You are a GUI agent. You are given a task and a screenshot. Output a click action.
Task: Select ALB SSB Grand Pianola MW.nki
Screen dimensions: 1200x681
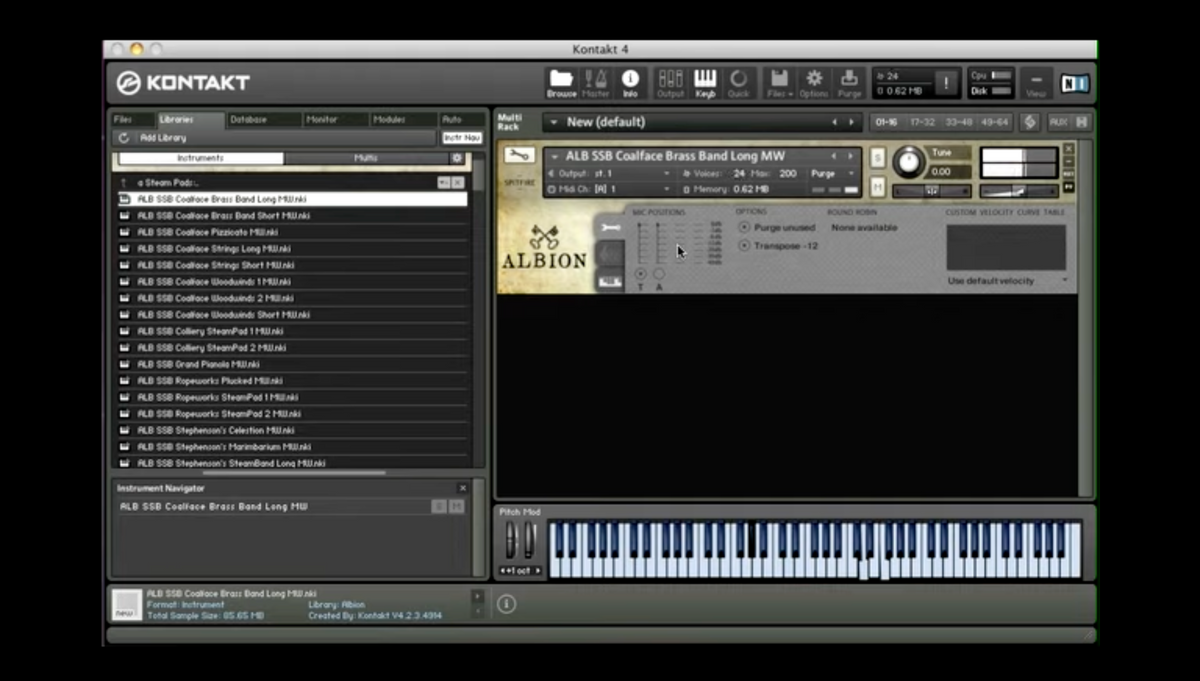pyautogui.click(x=198, y=365)
